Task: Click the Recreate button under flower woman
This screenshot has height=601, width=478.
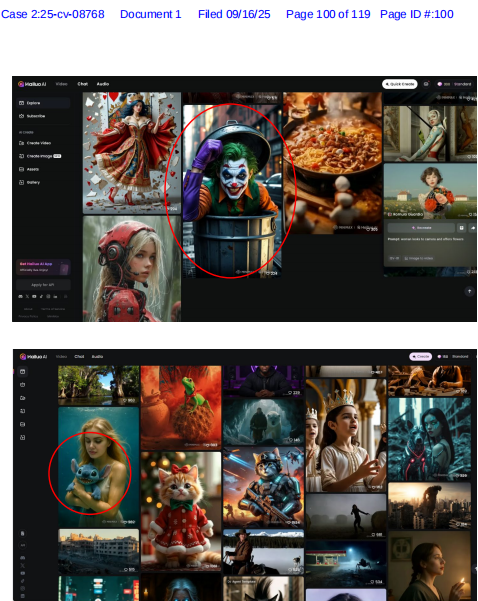Action: (x=421, y=228)
